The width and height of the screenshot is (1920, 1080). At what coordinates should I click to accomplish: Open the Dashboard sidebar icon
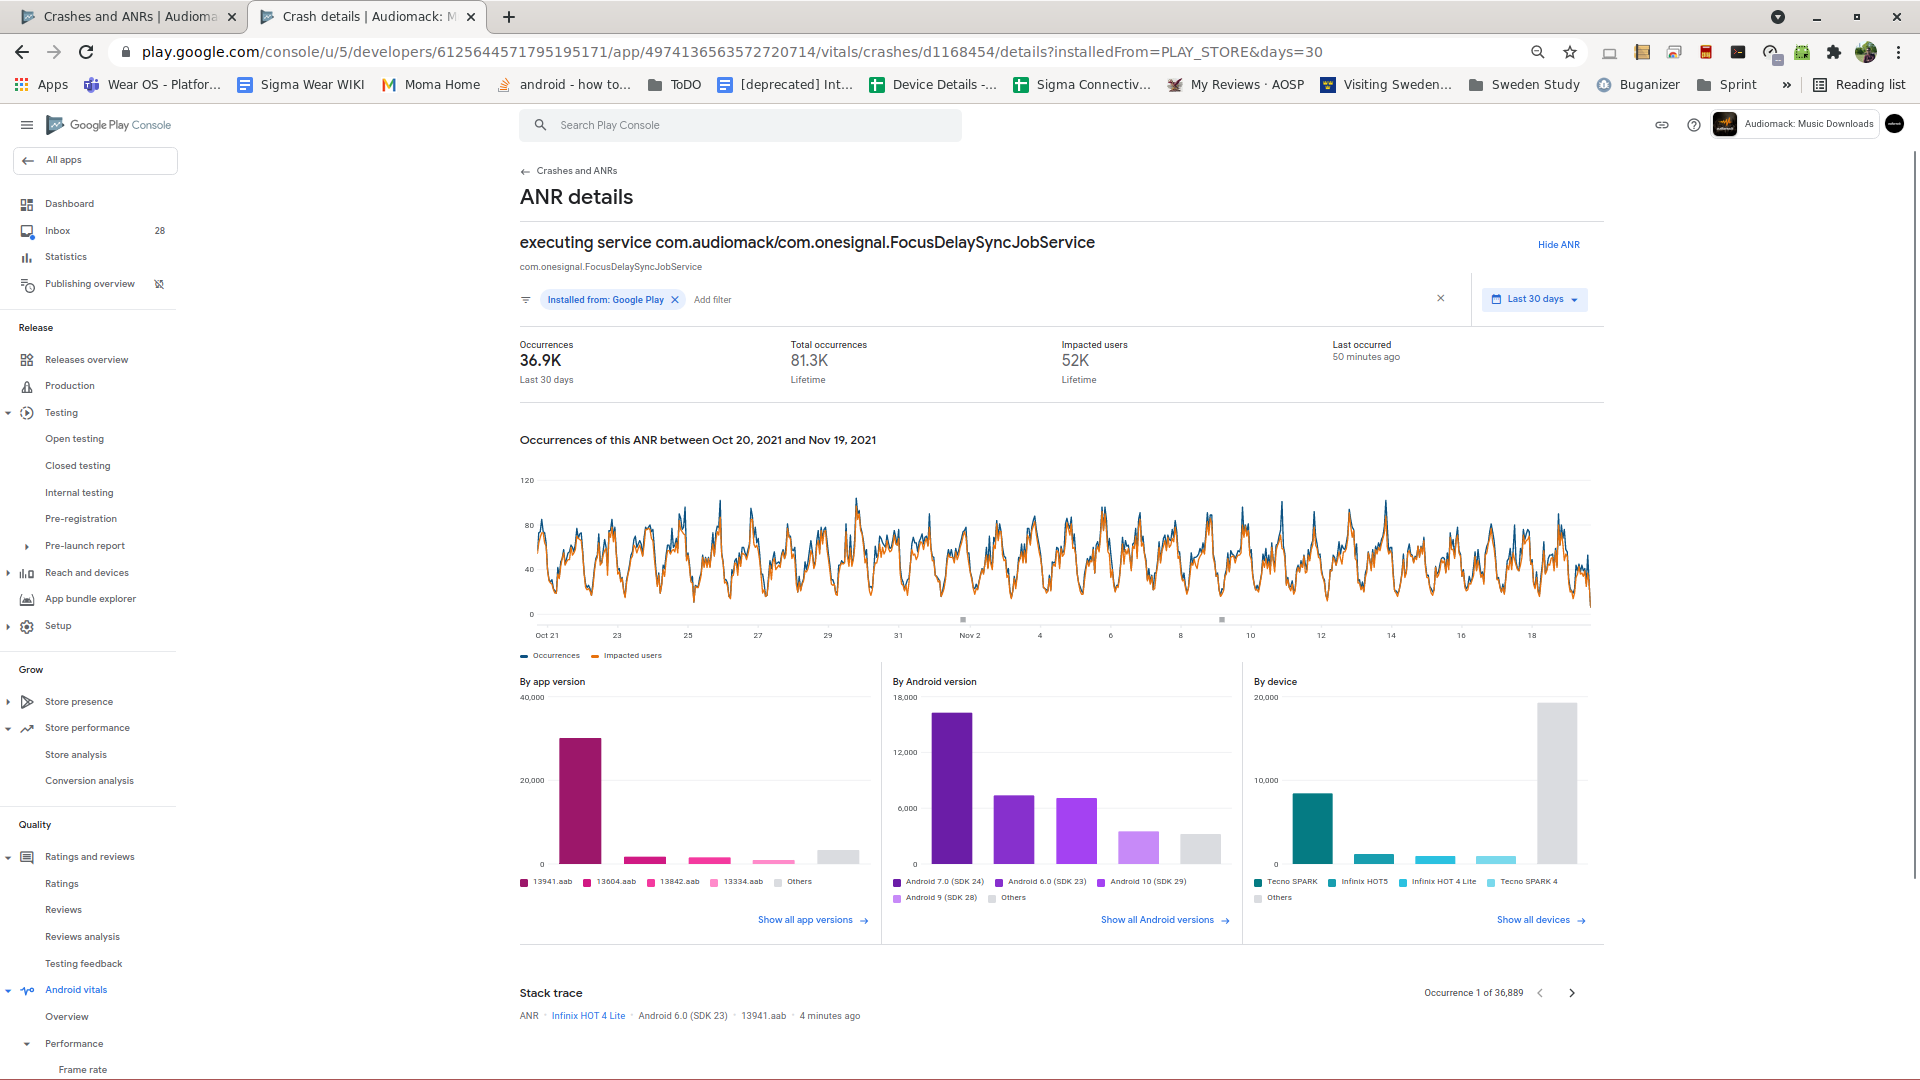[27, 204]
